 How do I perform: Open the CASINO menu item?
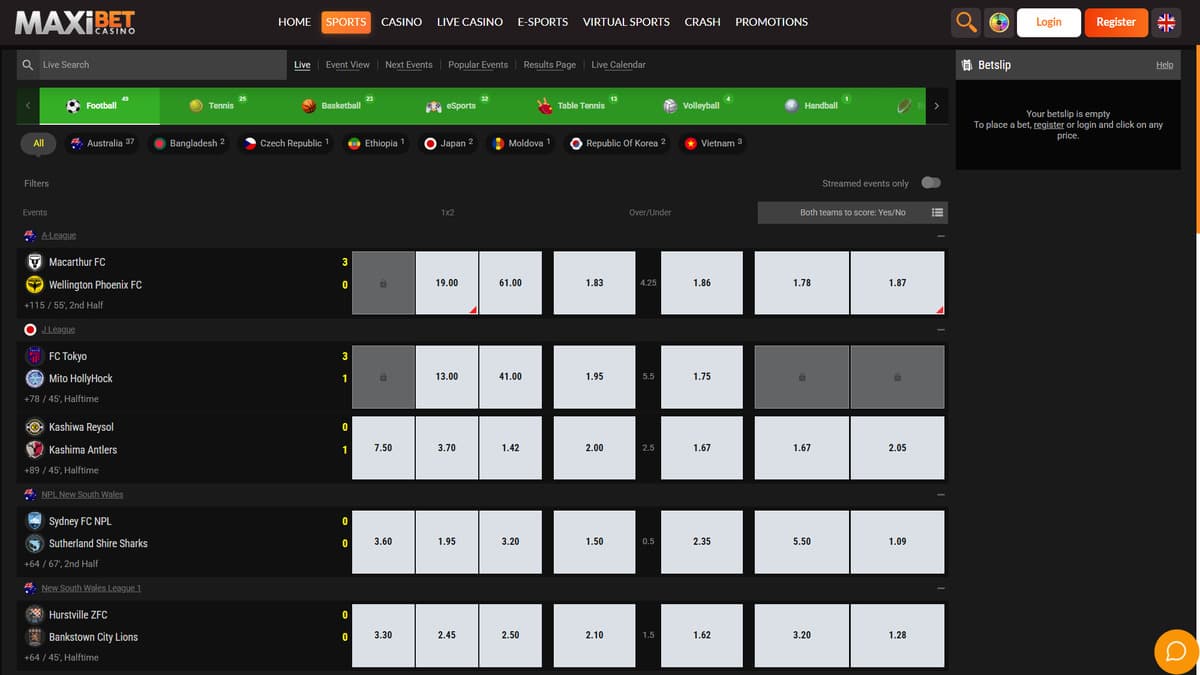coord(401,22)
